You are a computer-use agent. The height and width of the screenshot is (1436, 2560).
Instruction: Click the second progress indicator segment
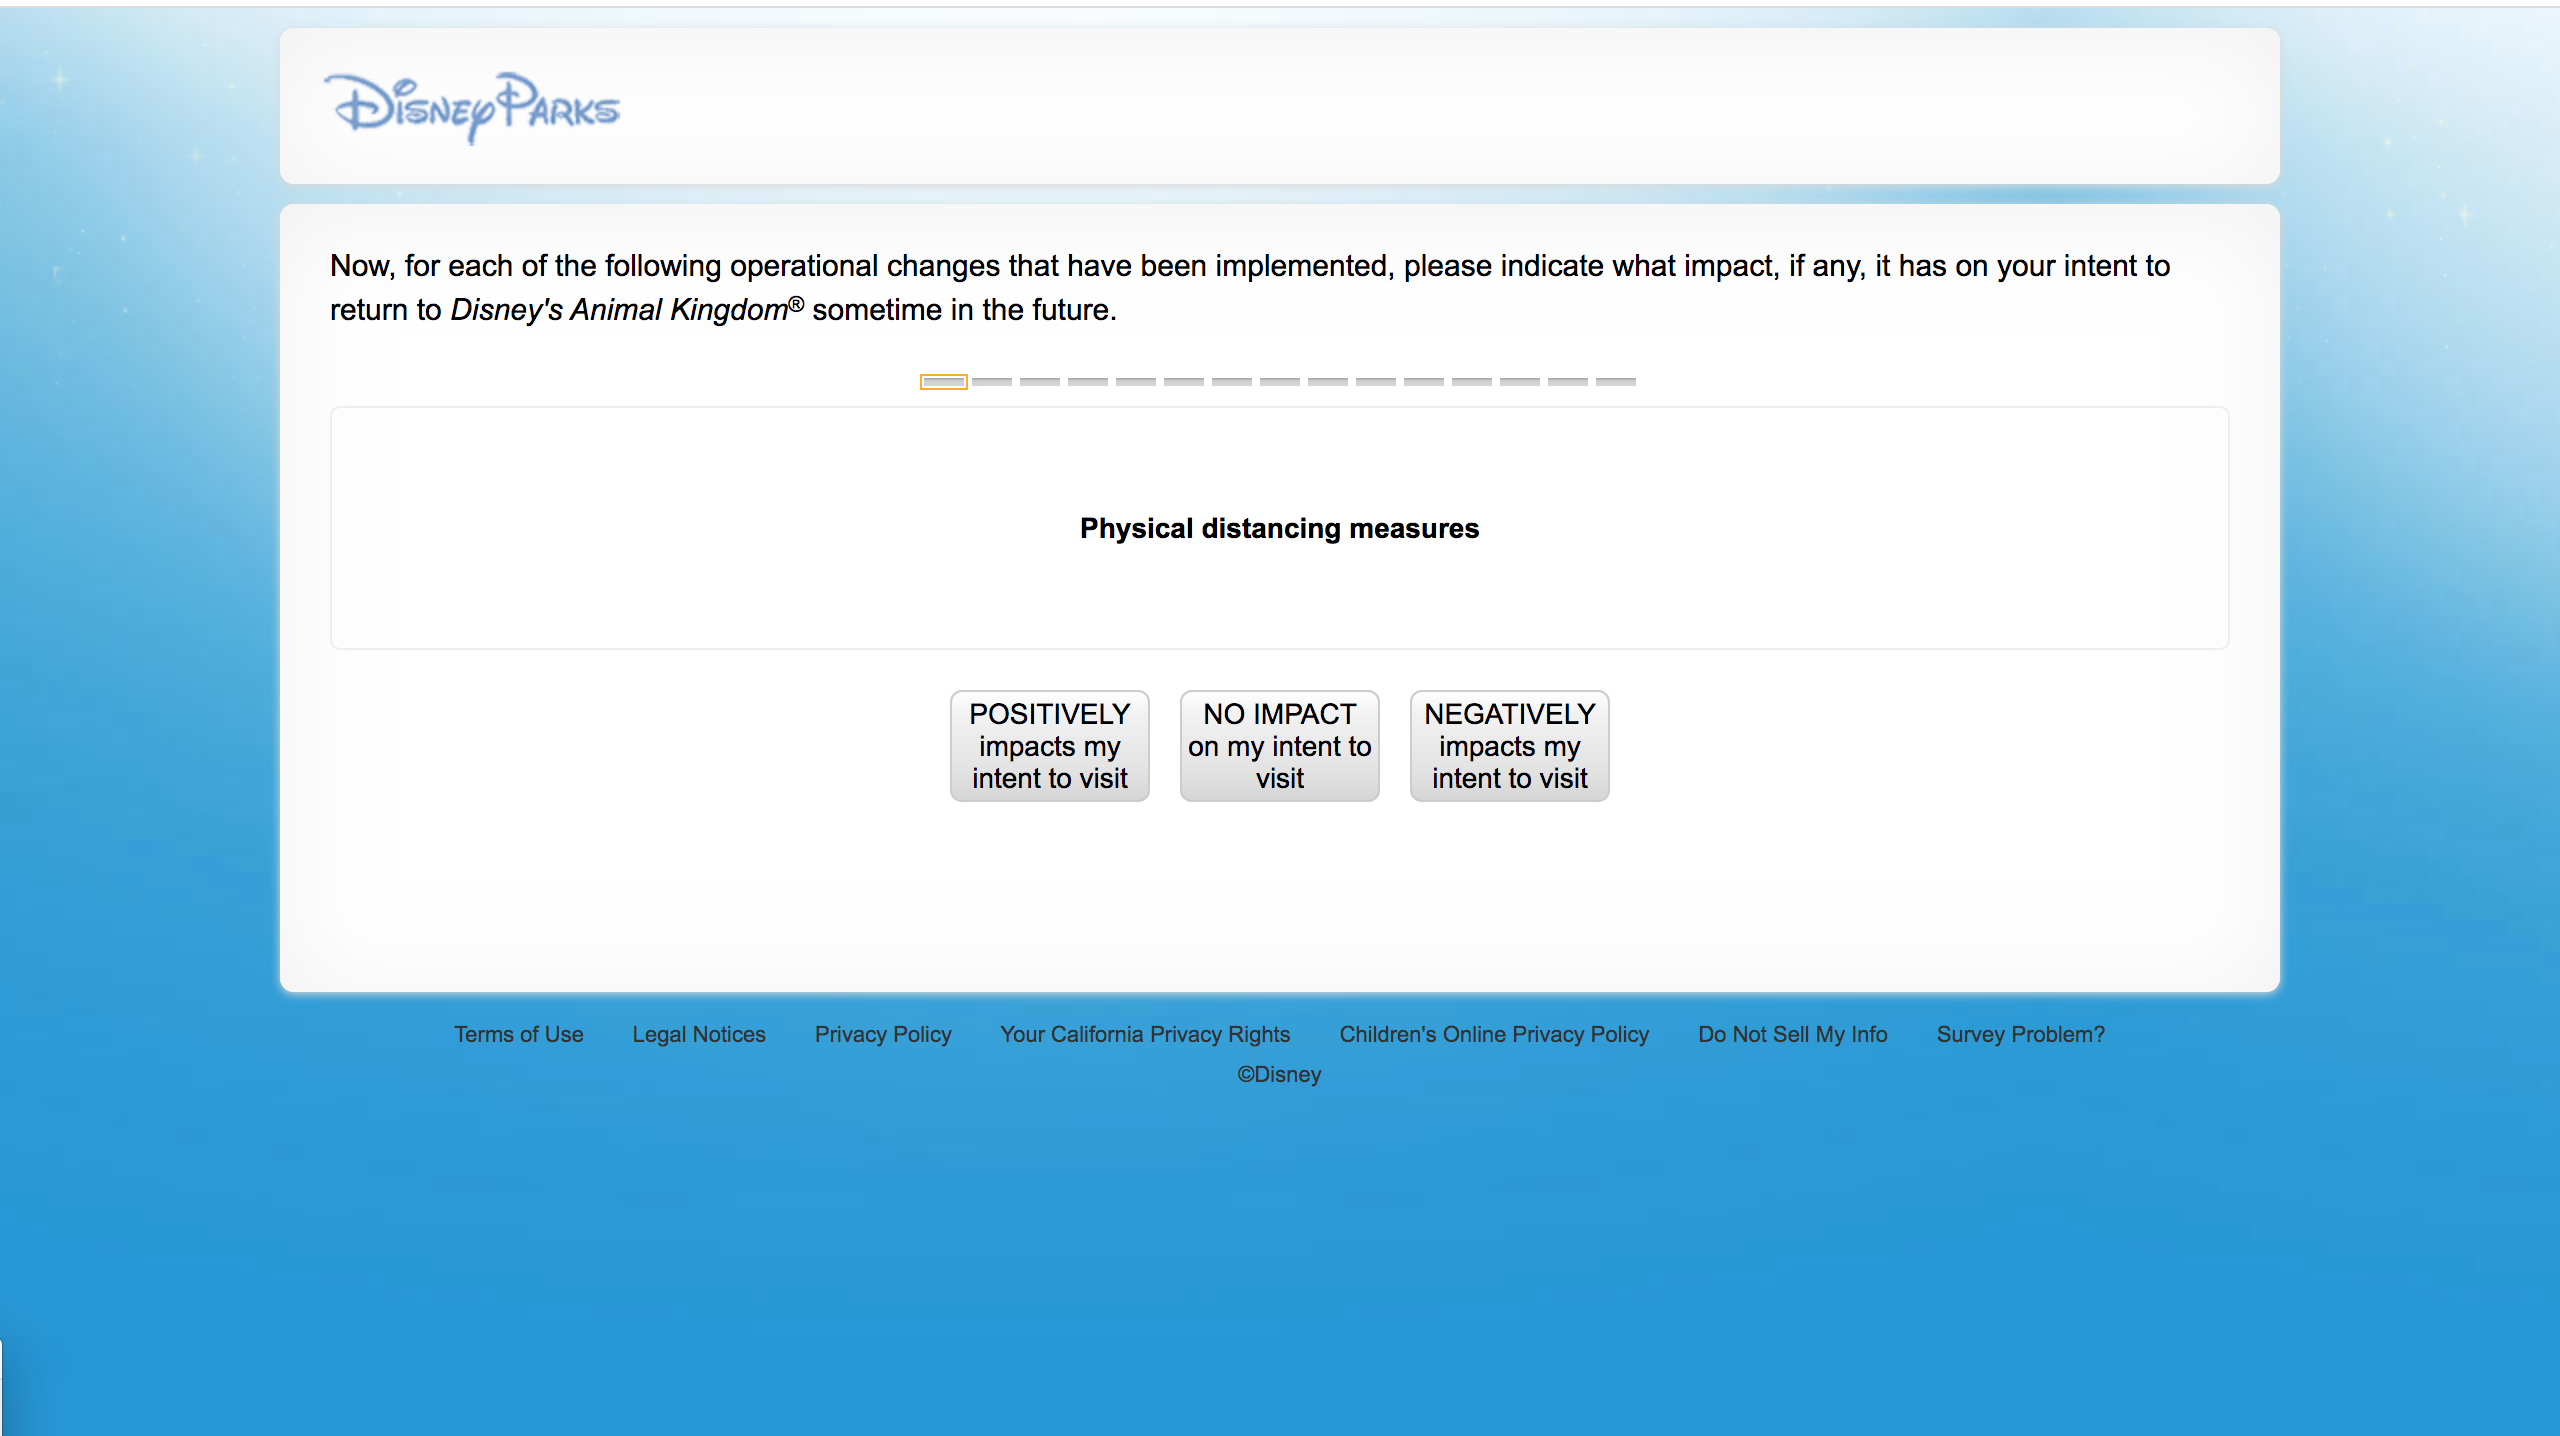(x=992, y=382)
